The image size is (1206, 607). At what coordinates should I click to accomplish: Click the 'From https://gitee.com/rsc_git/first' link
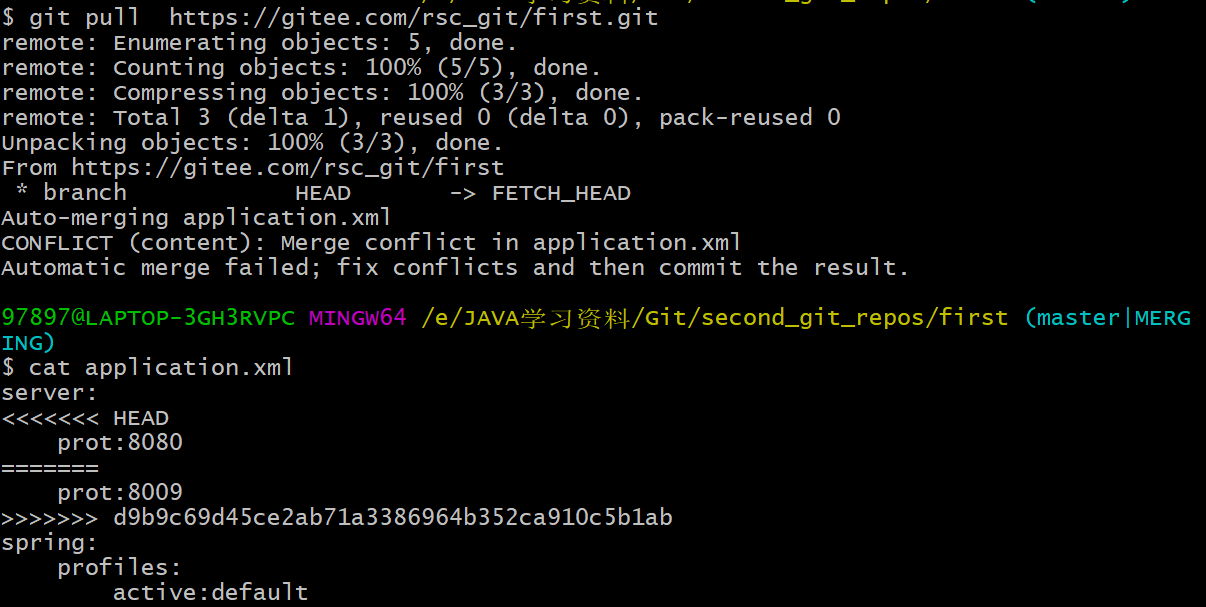[253, 167]
